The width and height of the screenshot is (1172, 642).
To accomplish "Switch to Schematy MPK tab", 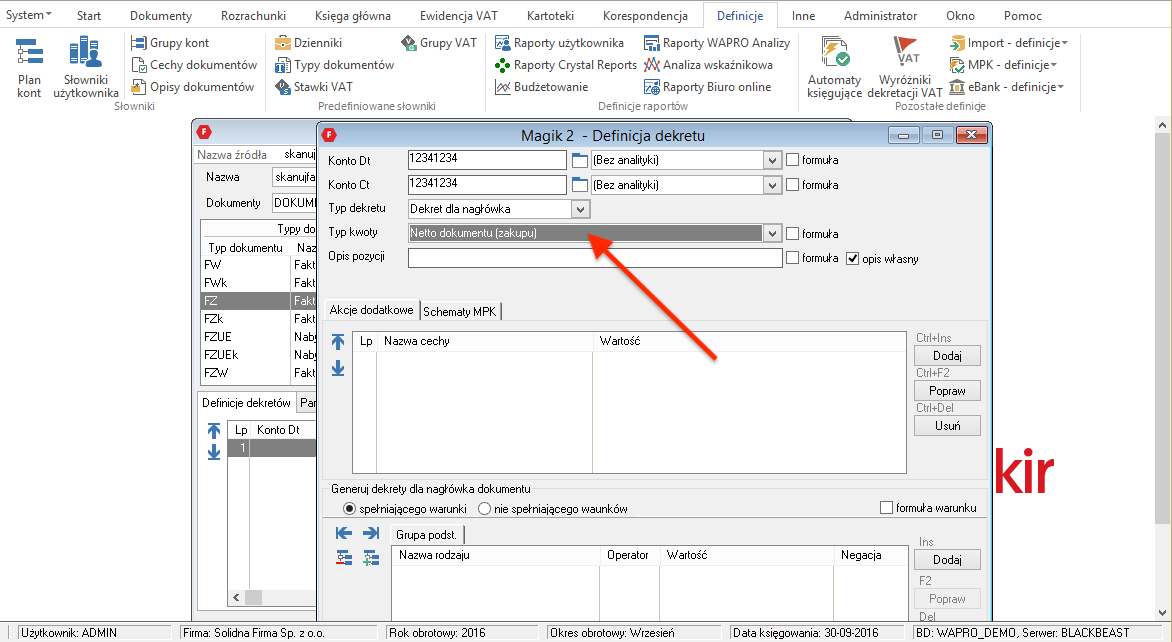I will [x=460, y=311].
